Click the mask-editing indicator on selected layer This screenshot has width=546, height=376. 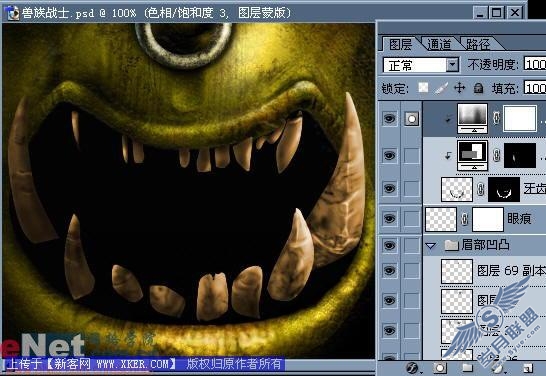[x=412, y=119]
